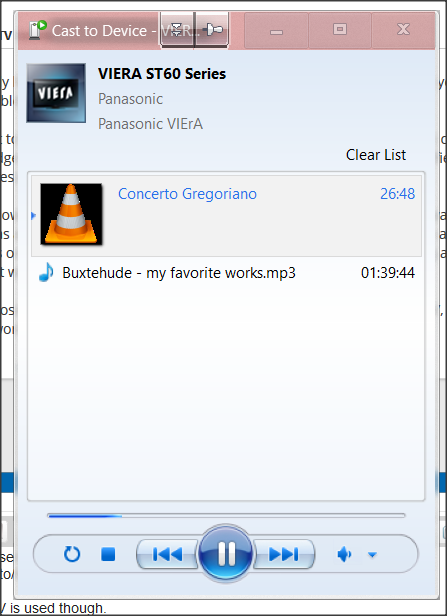Minimize the Cast to Device window
This screenshot has height=616, width=447.
point(276,31)
